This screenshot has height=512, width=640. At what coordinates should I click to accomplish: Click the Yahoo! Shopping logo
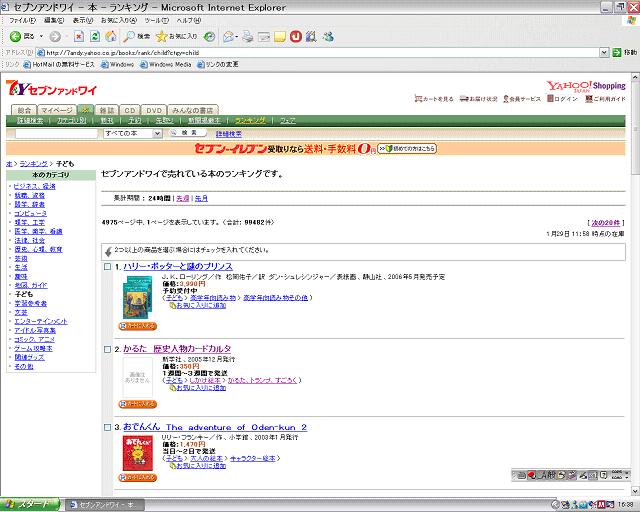[x=586, y=86]
